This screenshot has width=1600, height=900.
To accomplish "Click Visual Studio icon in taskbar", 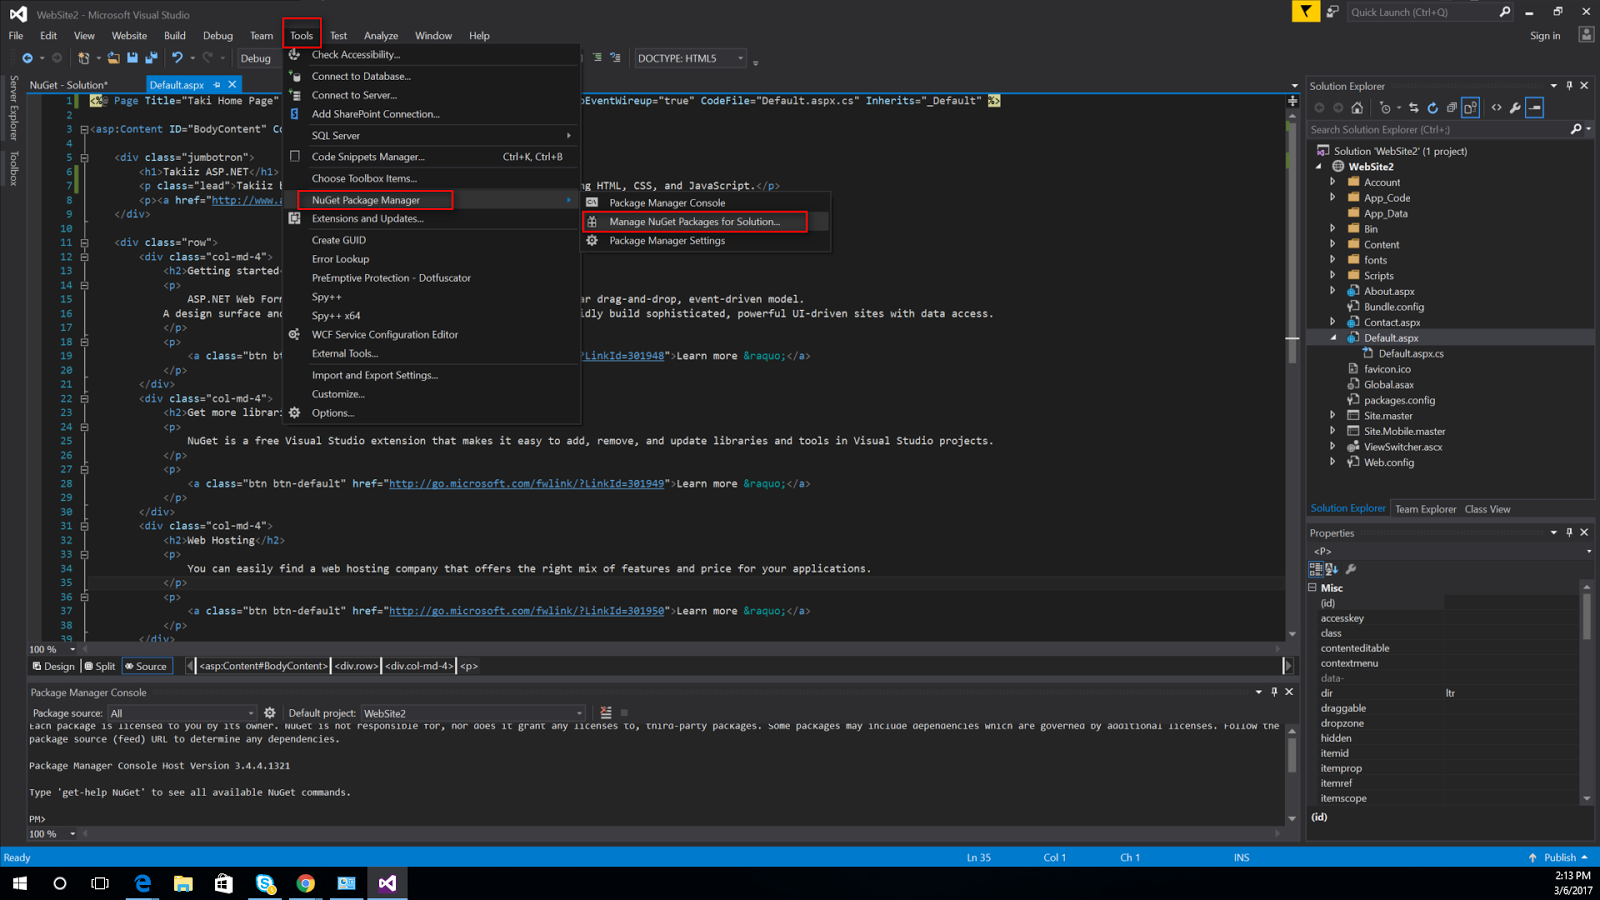I will [x=387, y=883].
